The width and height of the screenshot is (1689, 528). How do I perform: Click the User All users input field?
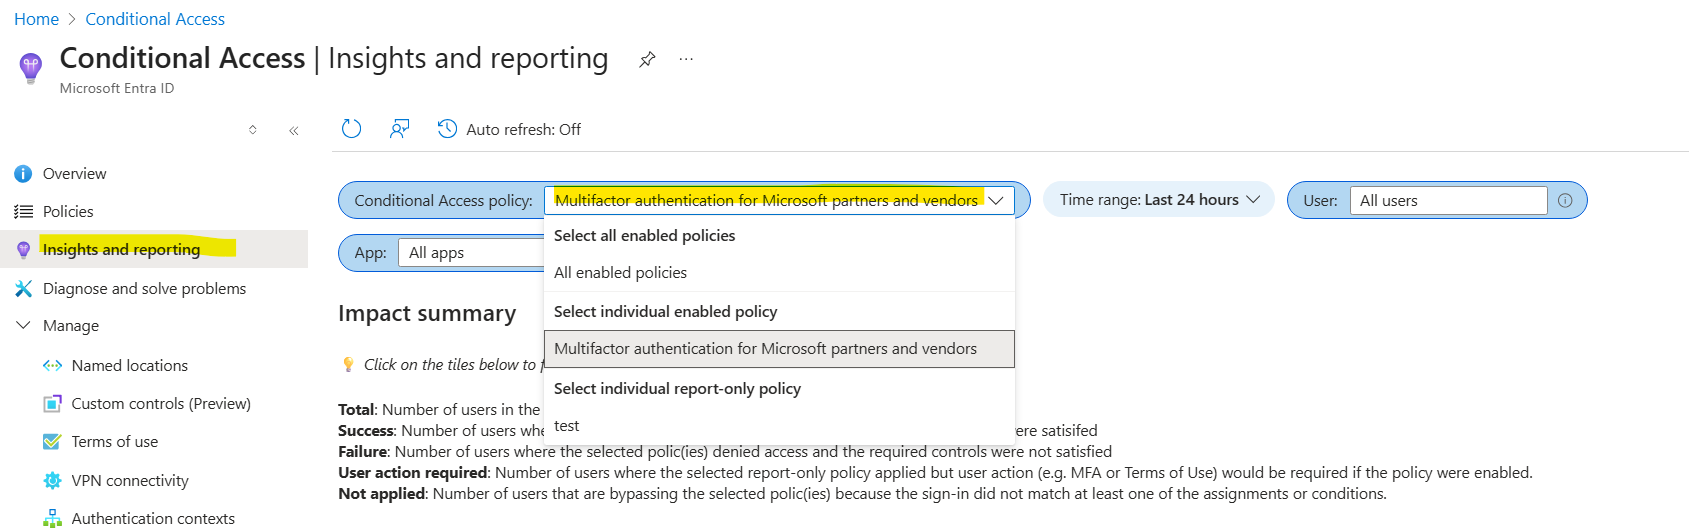1448,200
